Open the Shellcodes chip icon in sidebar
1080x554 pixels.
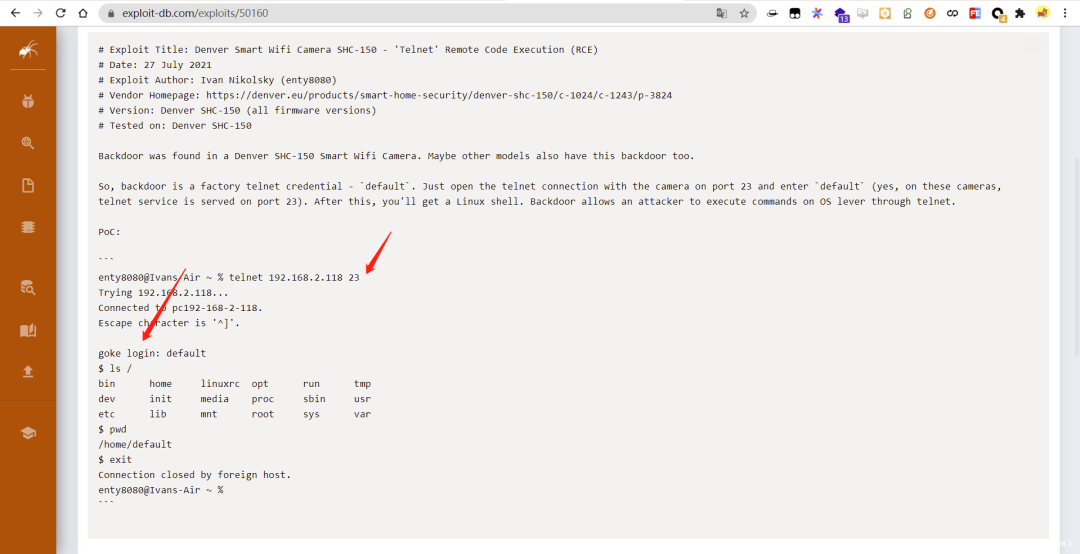pyautogui.click(x=28, y=227)
